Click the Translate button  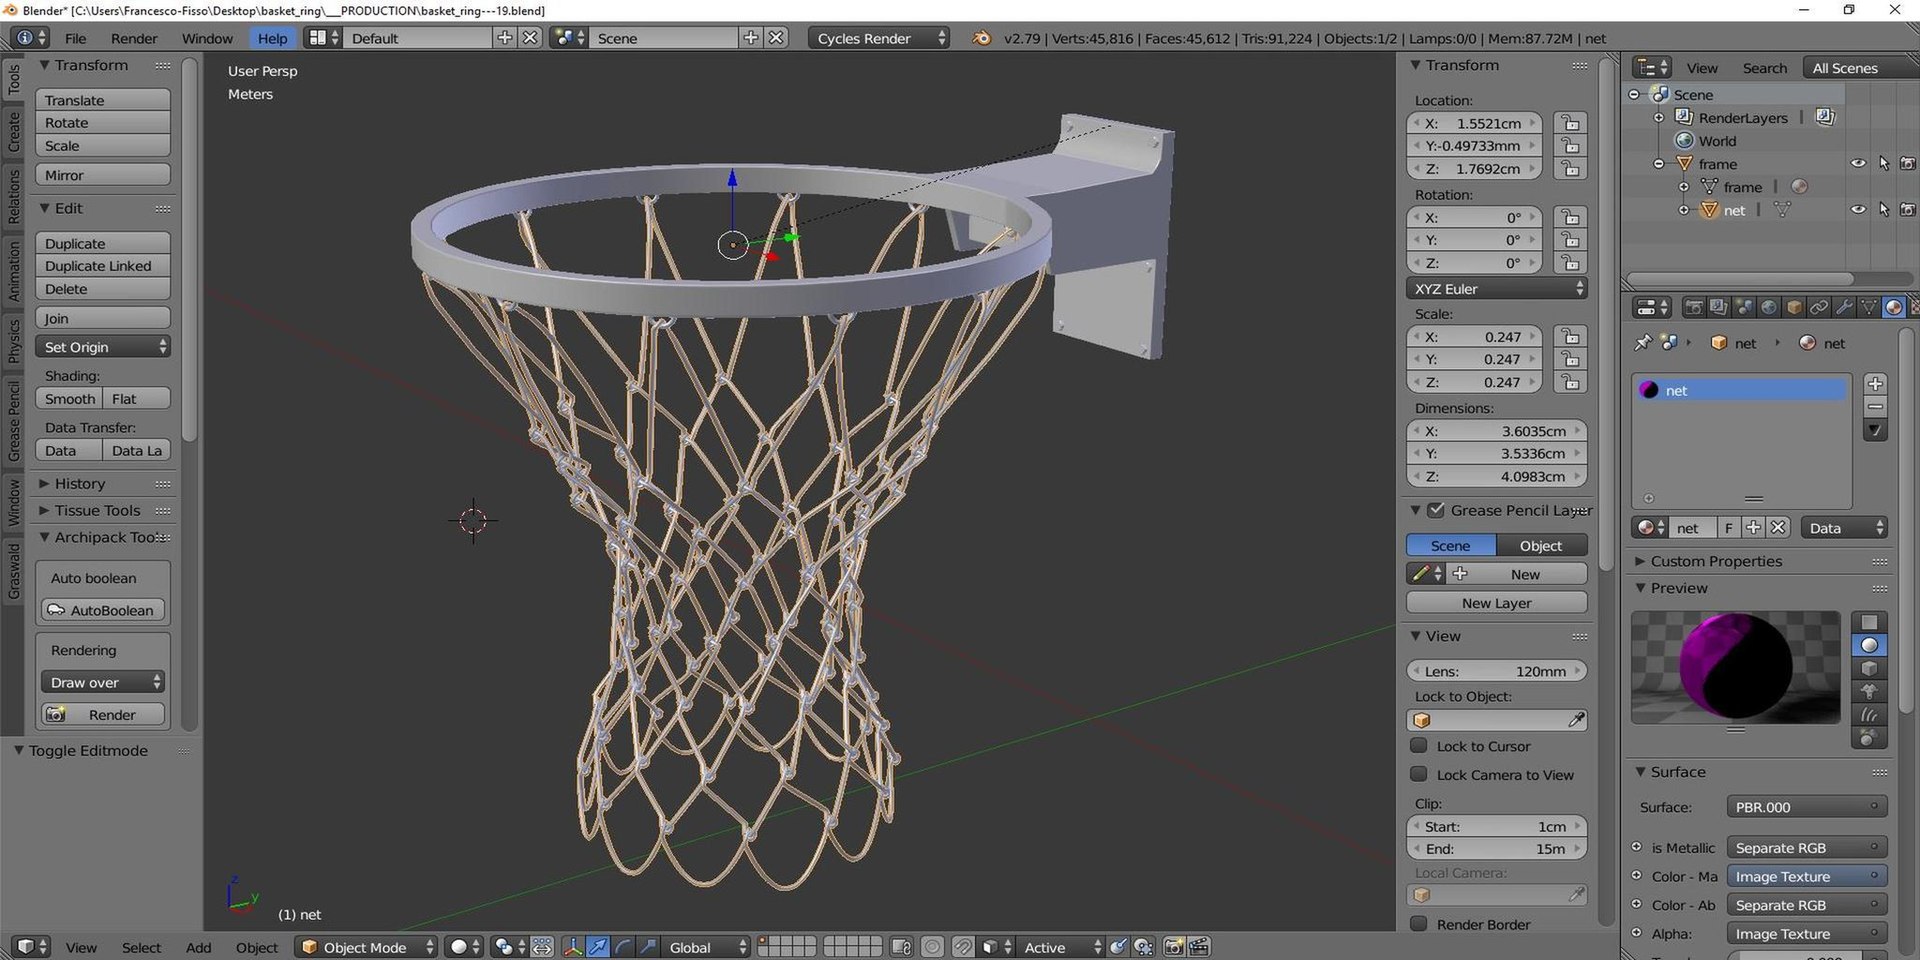tap(103, 100)
